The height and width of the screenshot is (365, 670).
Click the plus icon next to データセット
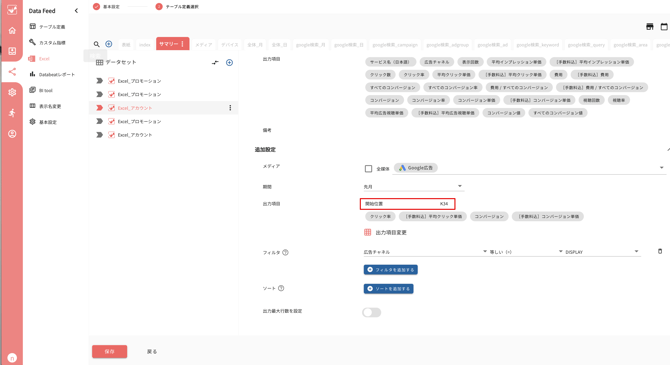pyautogui.click(x=229, y=62)
